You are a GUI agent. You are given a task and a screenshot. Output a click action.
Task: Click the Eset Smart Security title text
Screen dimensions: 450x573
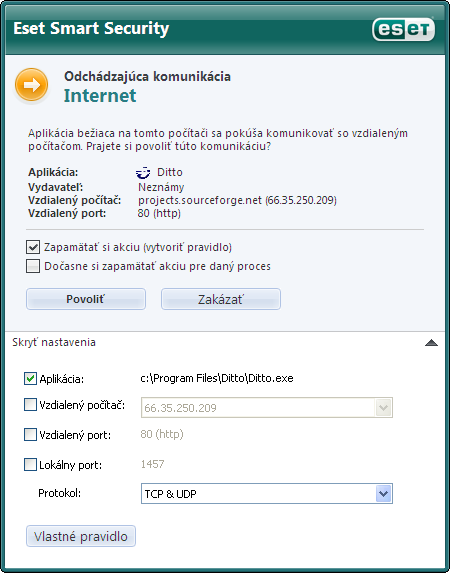[x=91, y=29]
